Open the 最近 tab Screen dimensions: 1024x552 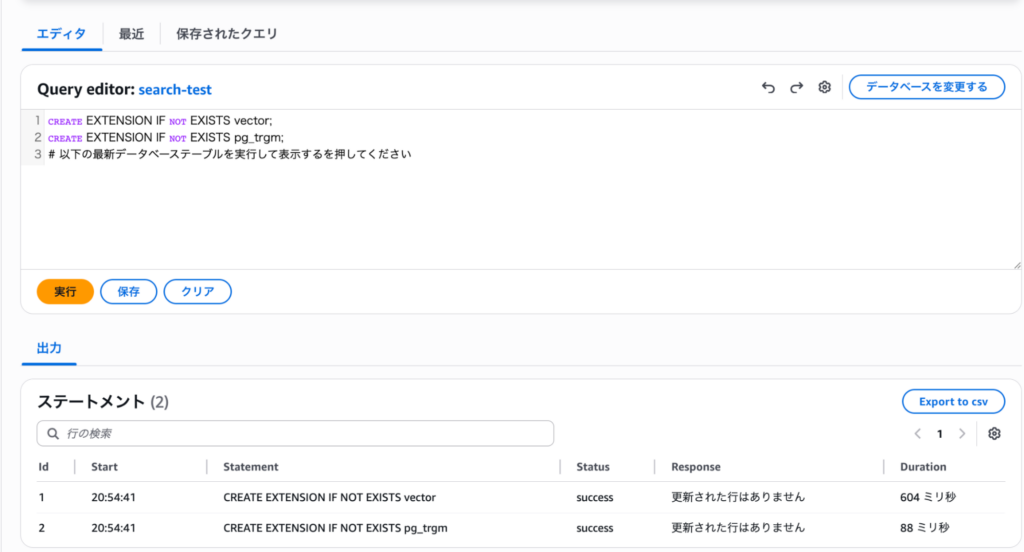coord(131,34)
